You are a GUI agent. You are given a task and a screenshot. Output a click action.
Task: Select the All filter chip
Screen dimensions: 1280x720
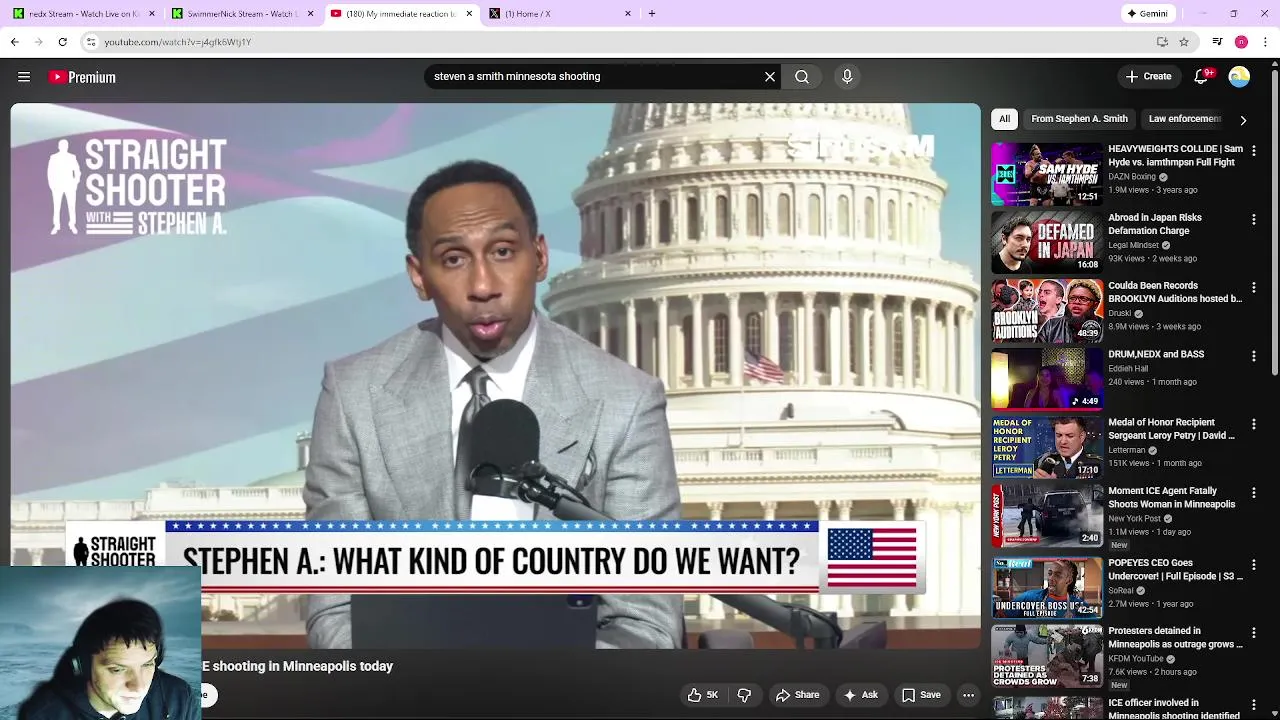coord(1004,119)
